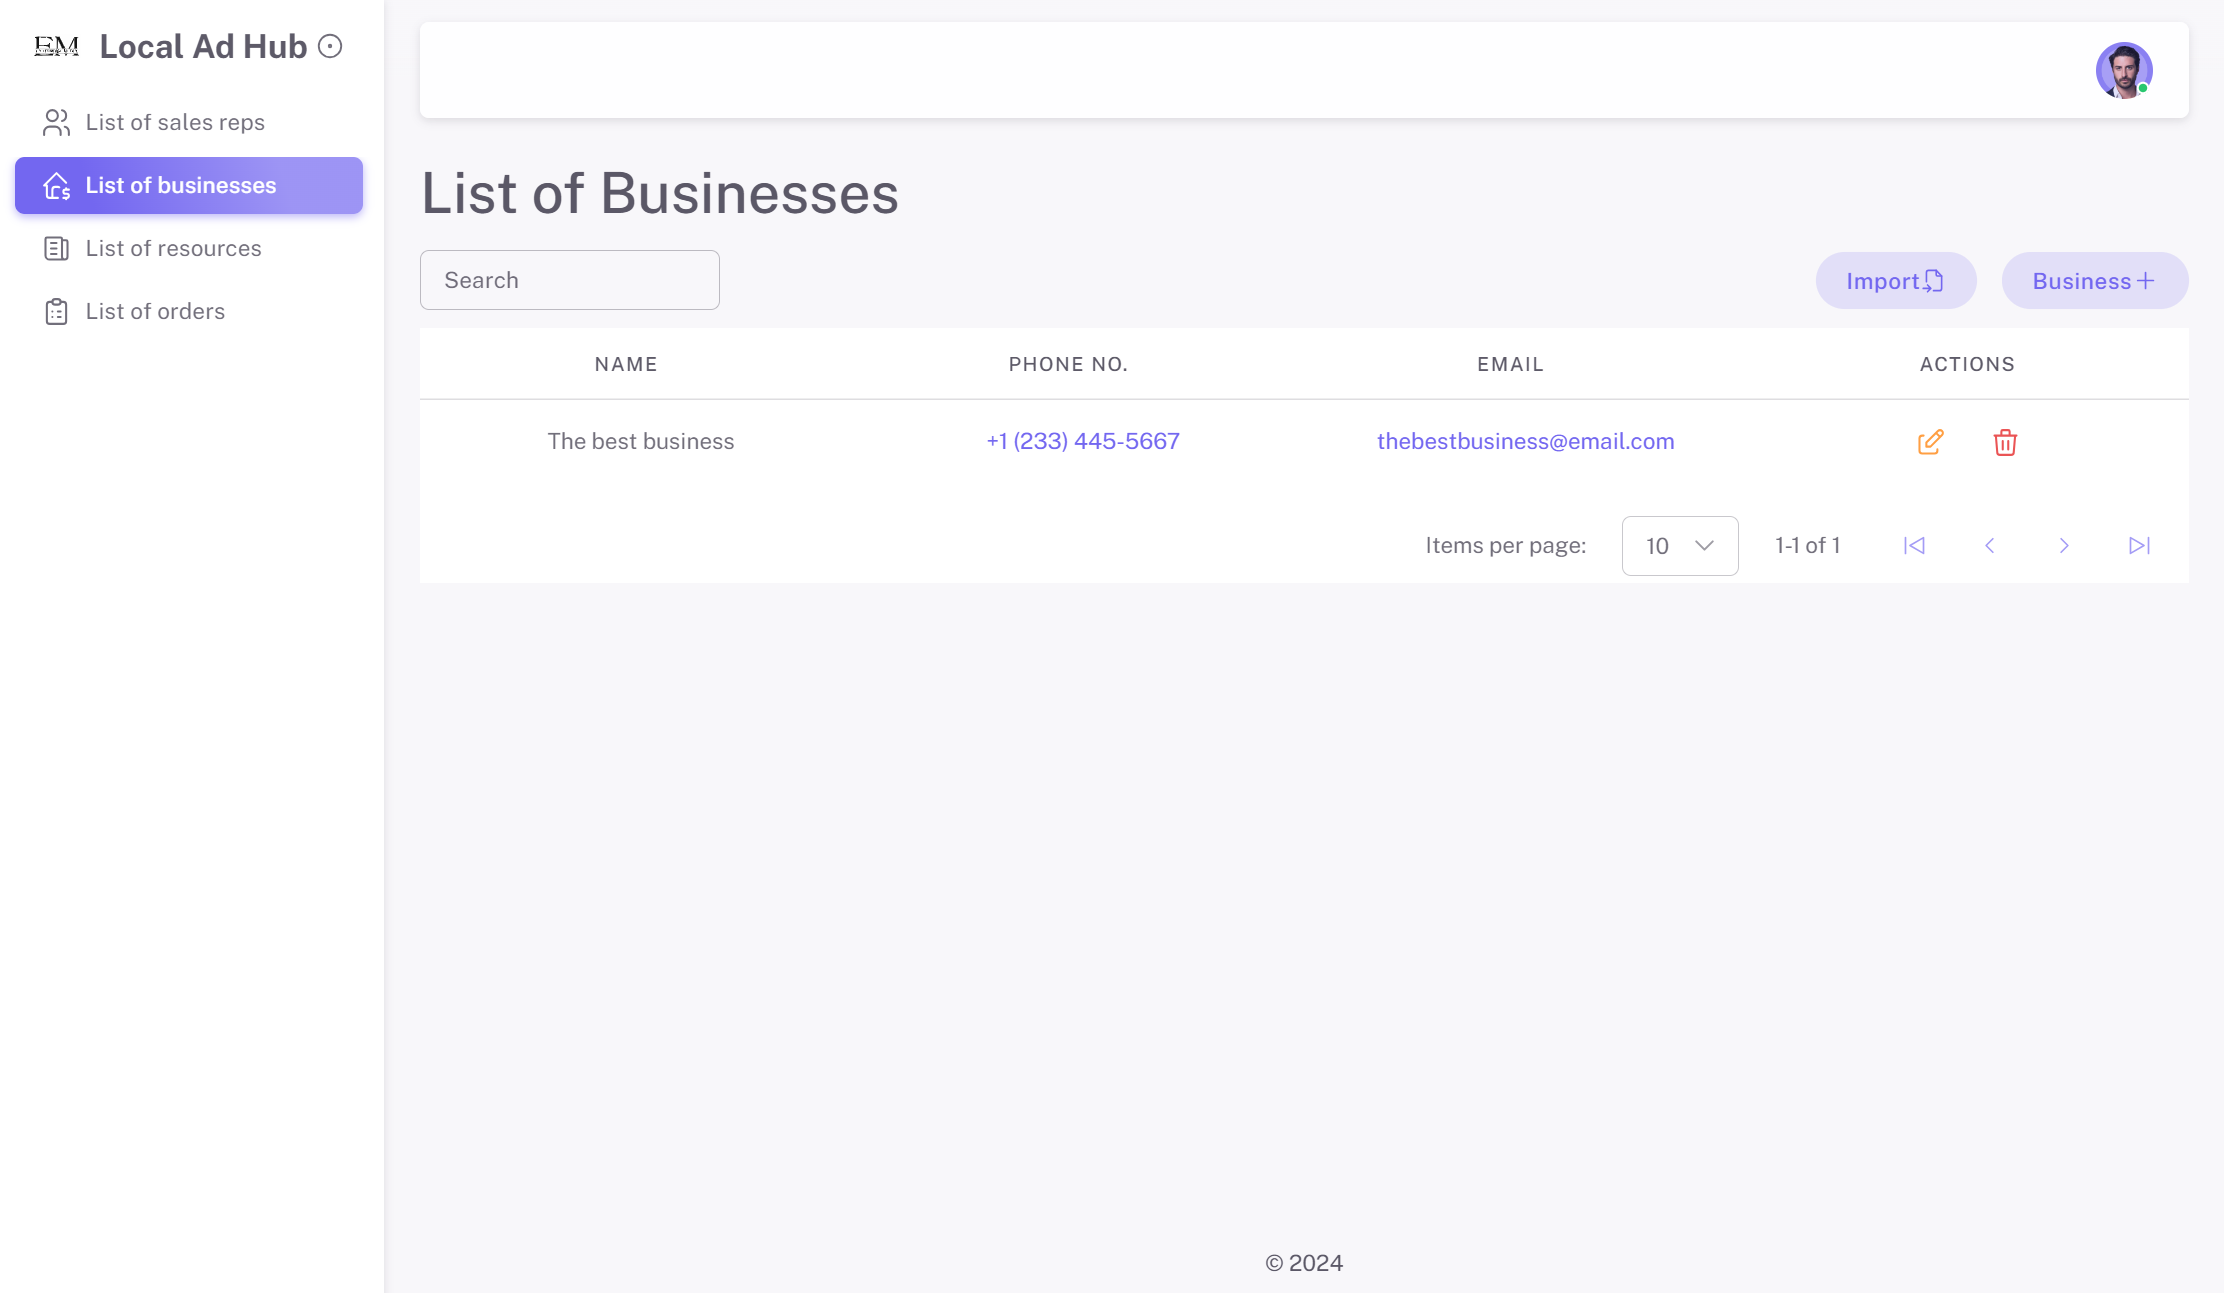Image resolution: width=2224 pixels, height=1293 pixels.
Task: Open the user avatar profile menu
Action: [x=2124, y=70]
